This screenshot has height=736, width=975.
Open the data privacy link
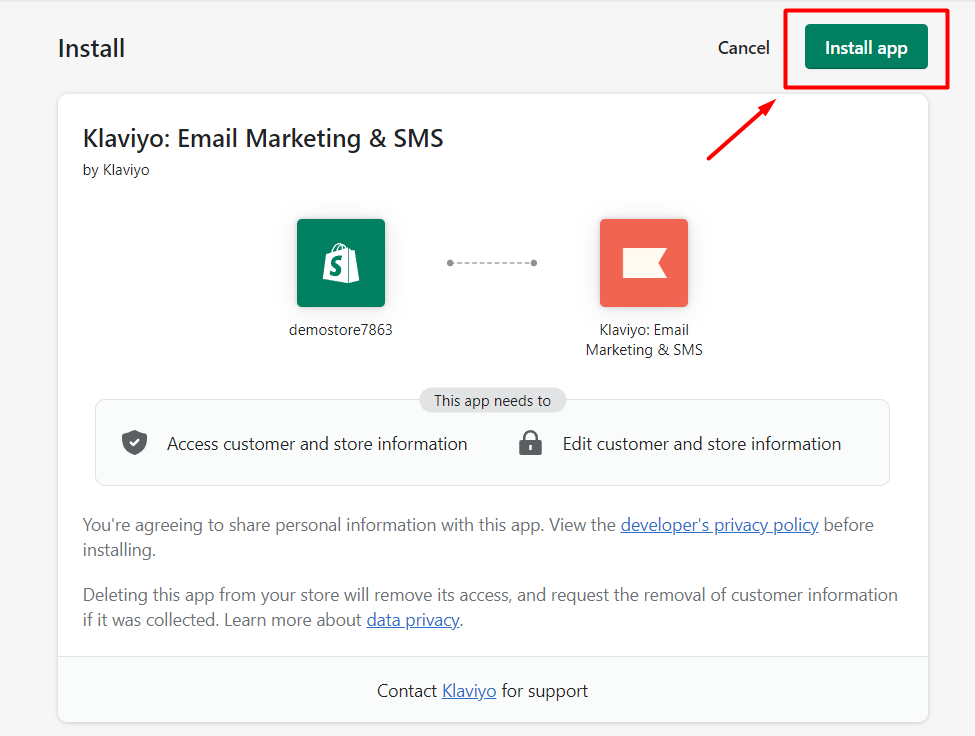[x=412, y=620]
